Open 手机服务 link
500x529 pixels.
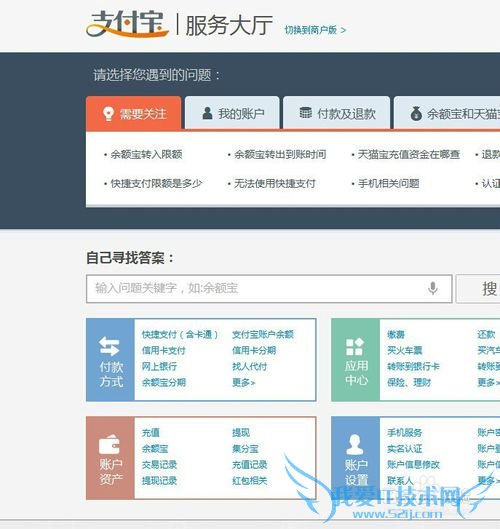point(405,433)
